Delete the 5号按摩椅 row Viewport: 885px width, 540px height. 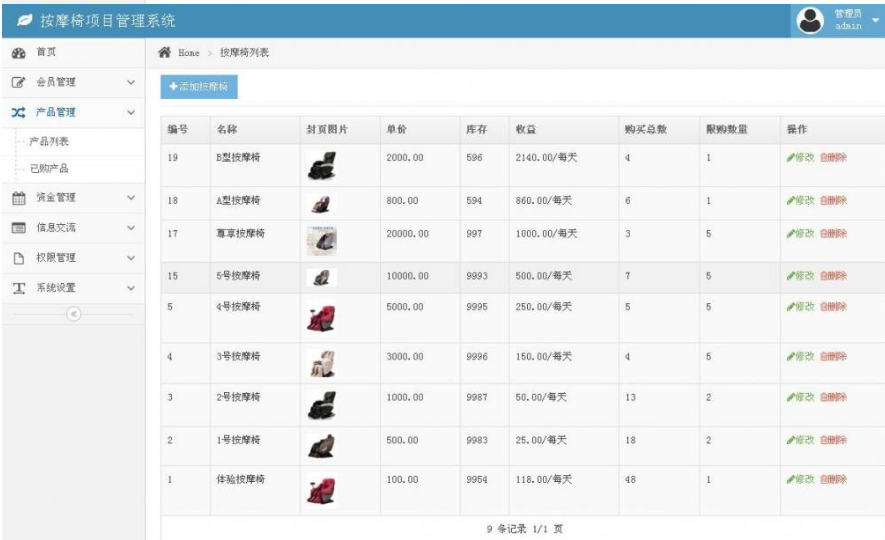tap(833, 275)
